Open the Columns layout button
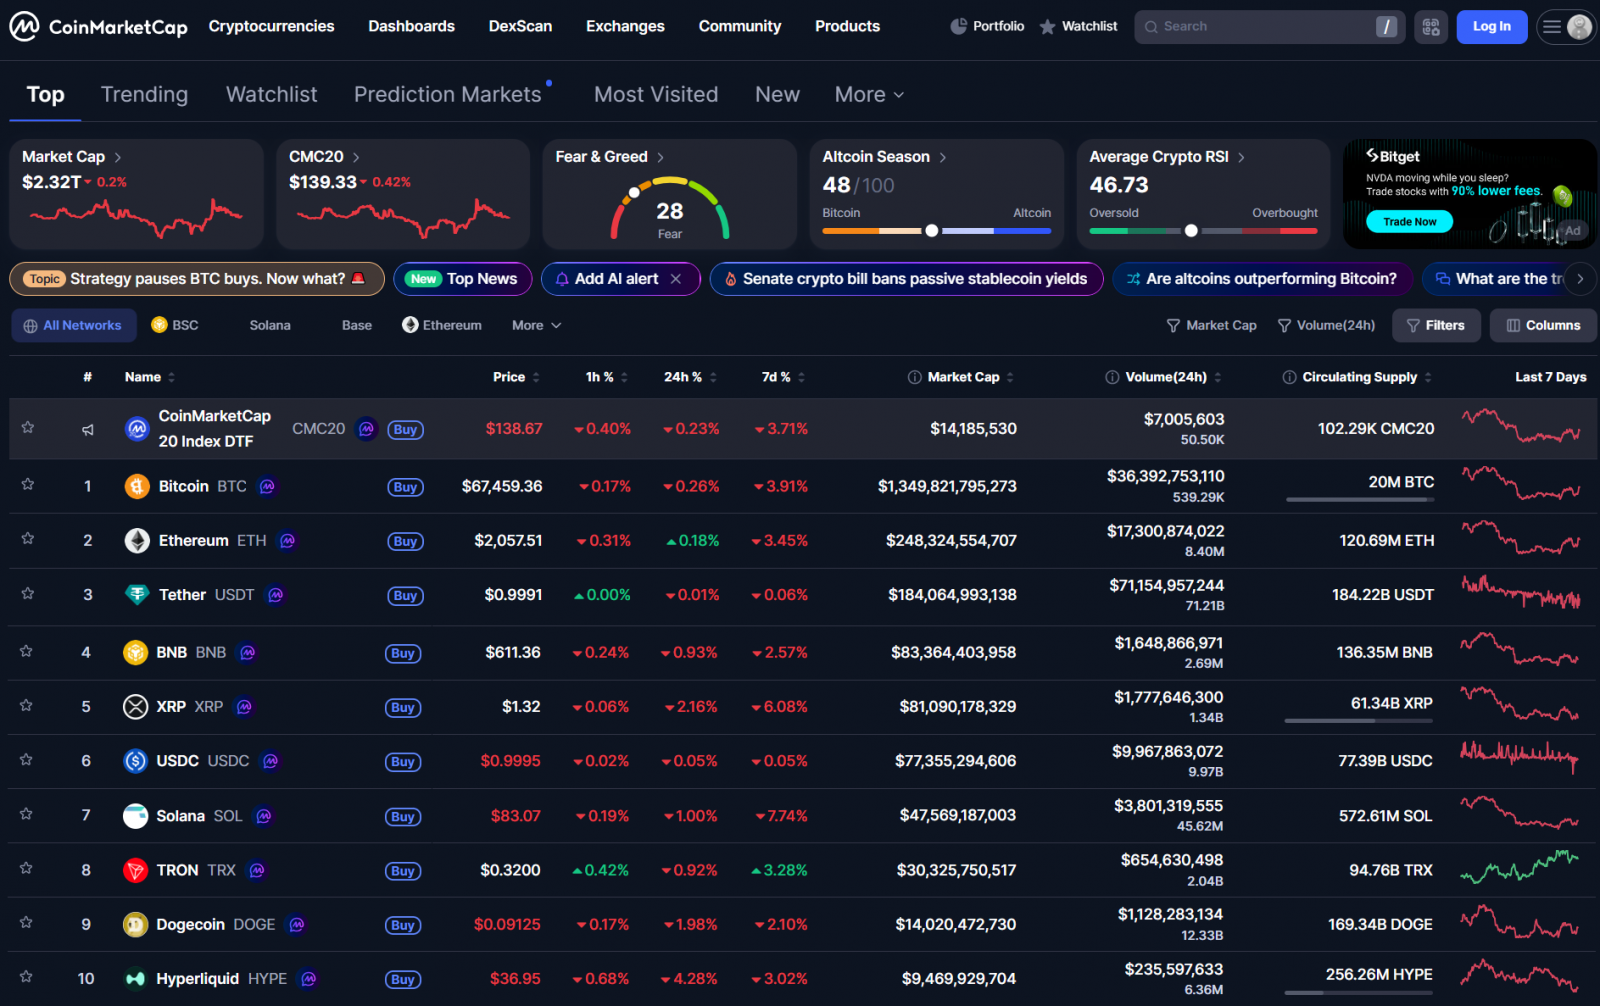 pyautogui.click(x=1542, y=326)
